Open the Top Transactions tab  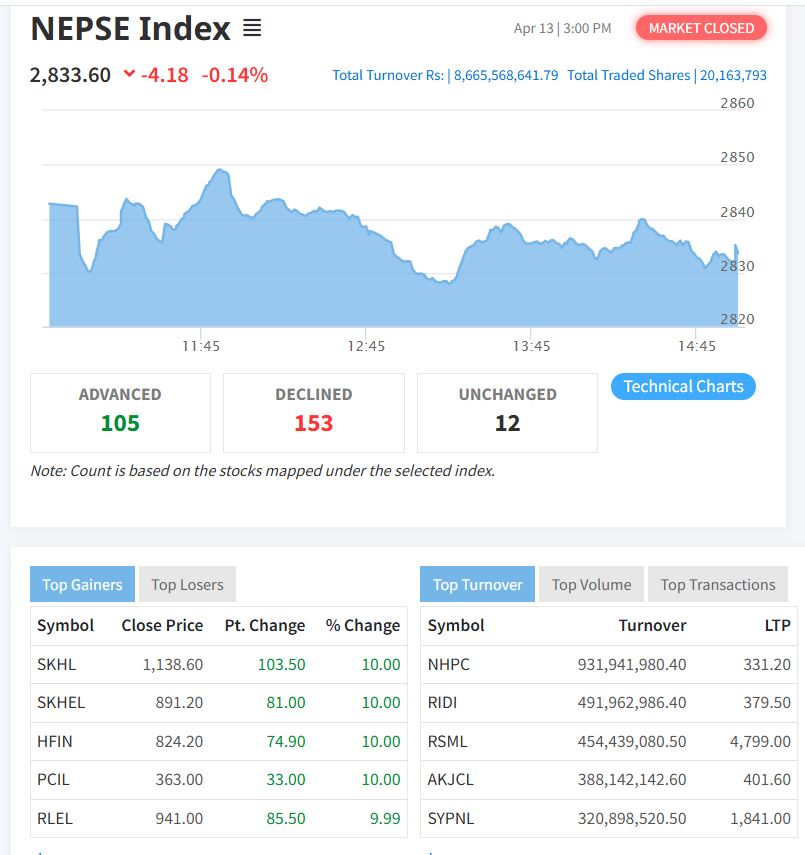tap(717, 585)
